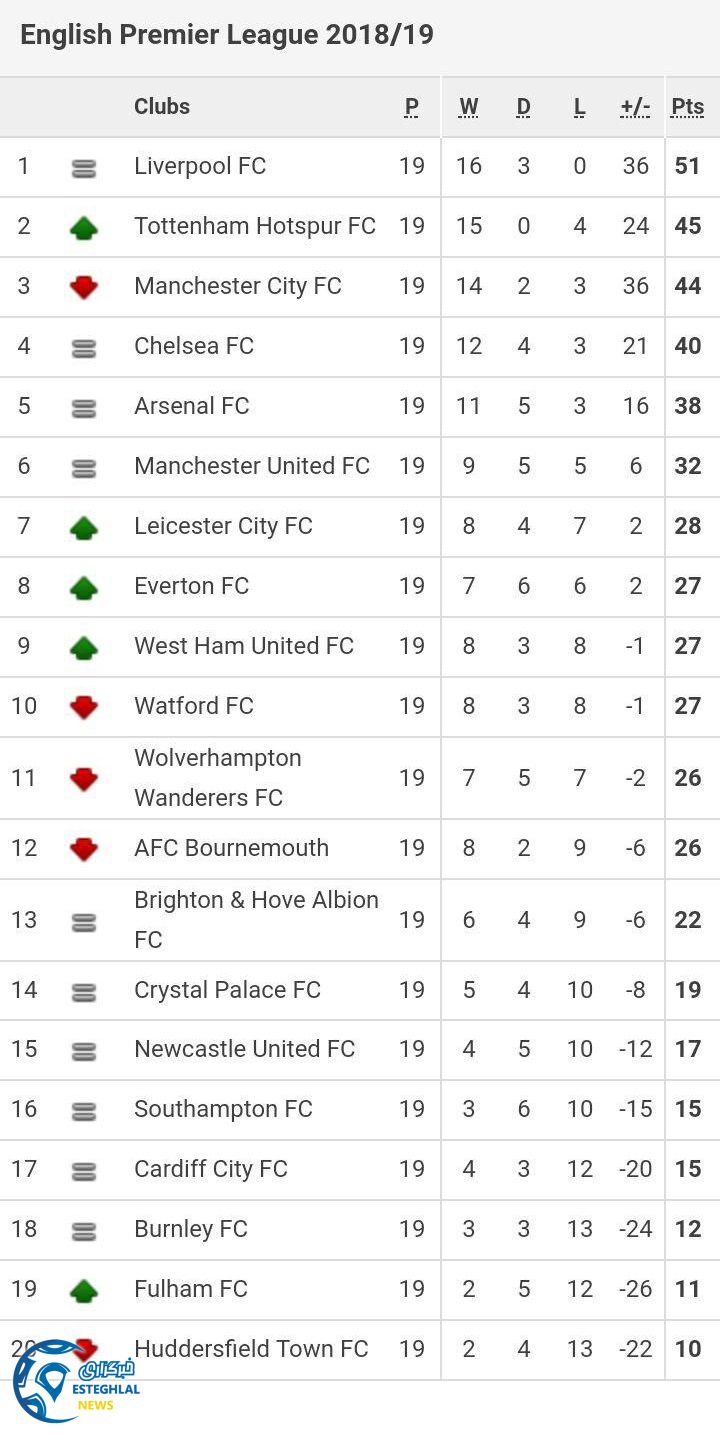
Task: Click the red down arrow beside Watford FC
Action: pyautogui.click(x=84, y=708)
